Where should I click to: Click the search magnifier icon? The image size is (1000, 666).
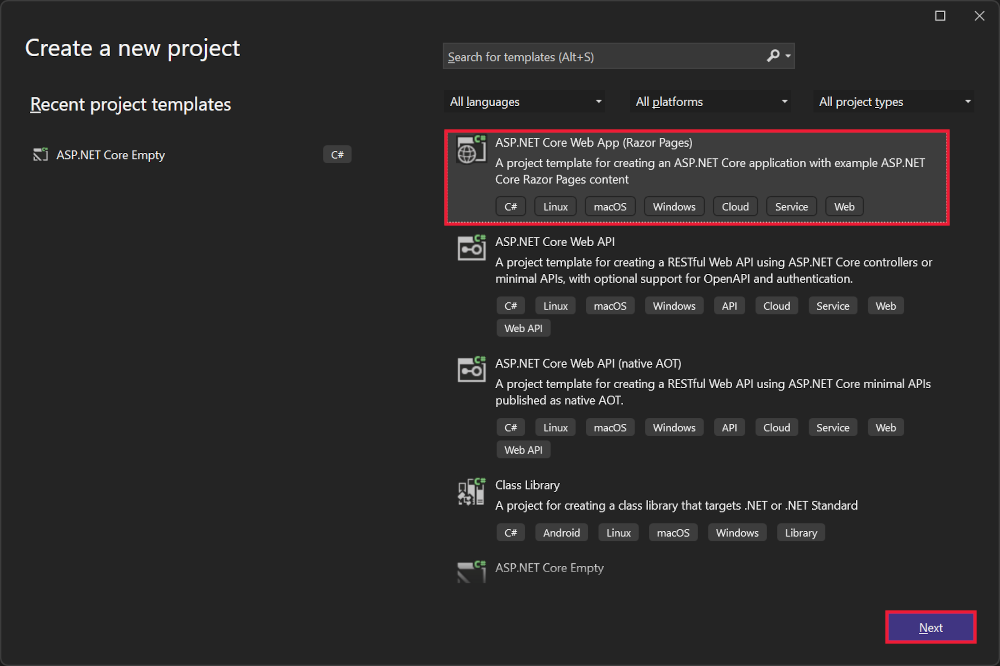771,56
